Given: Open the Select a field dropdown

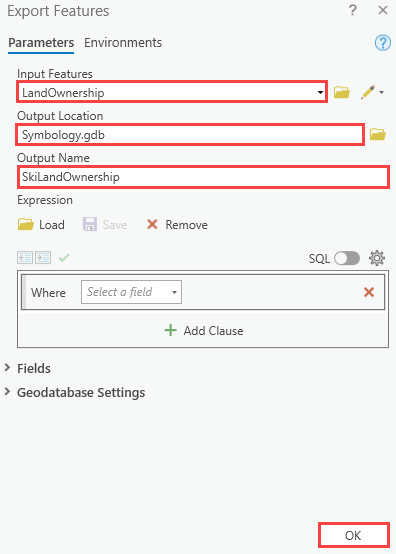Looking at the screenshot, I should (131, 292).
